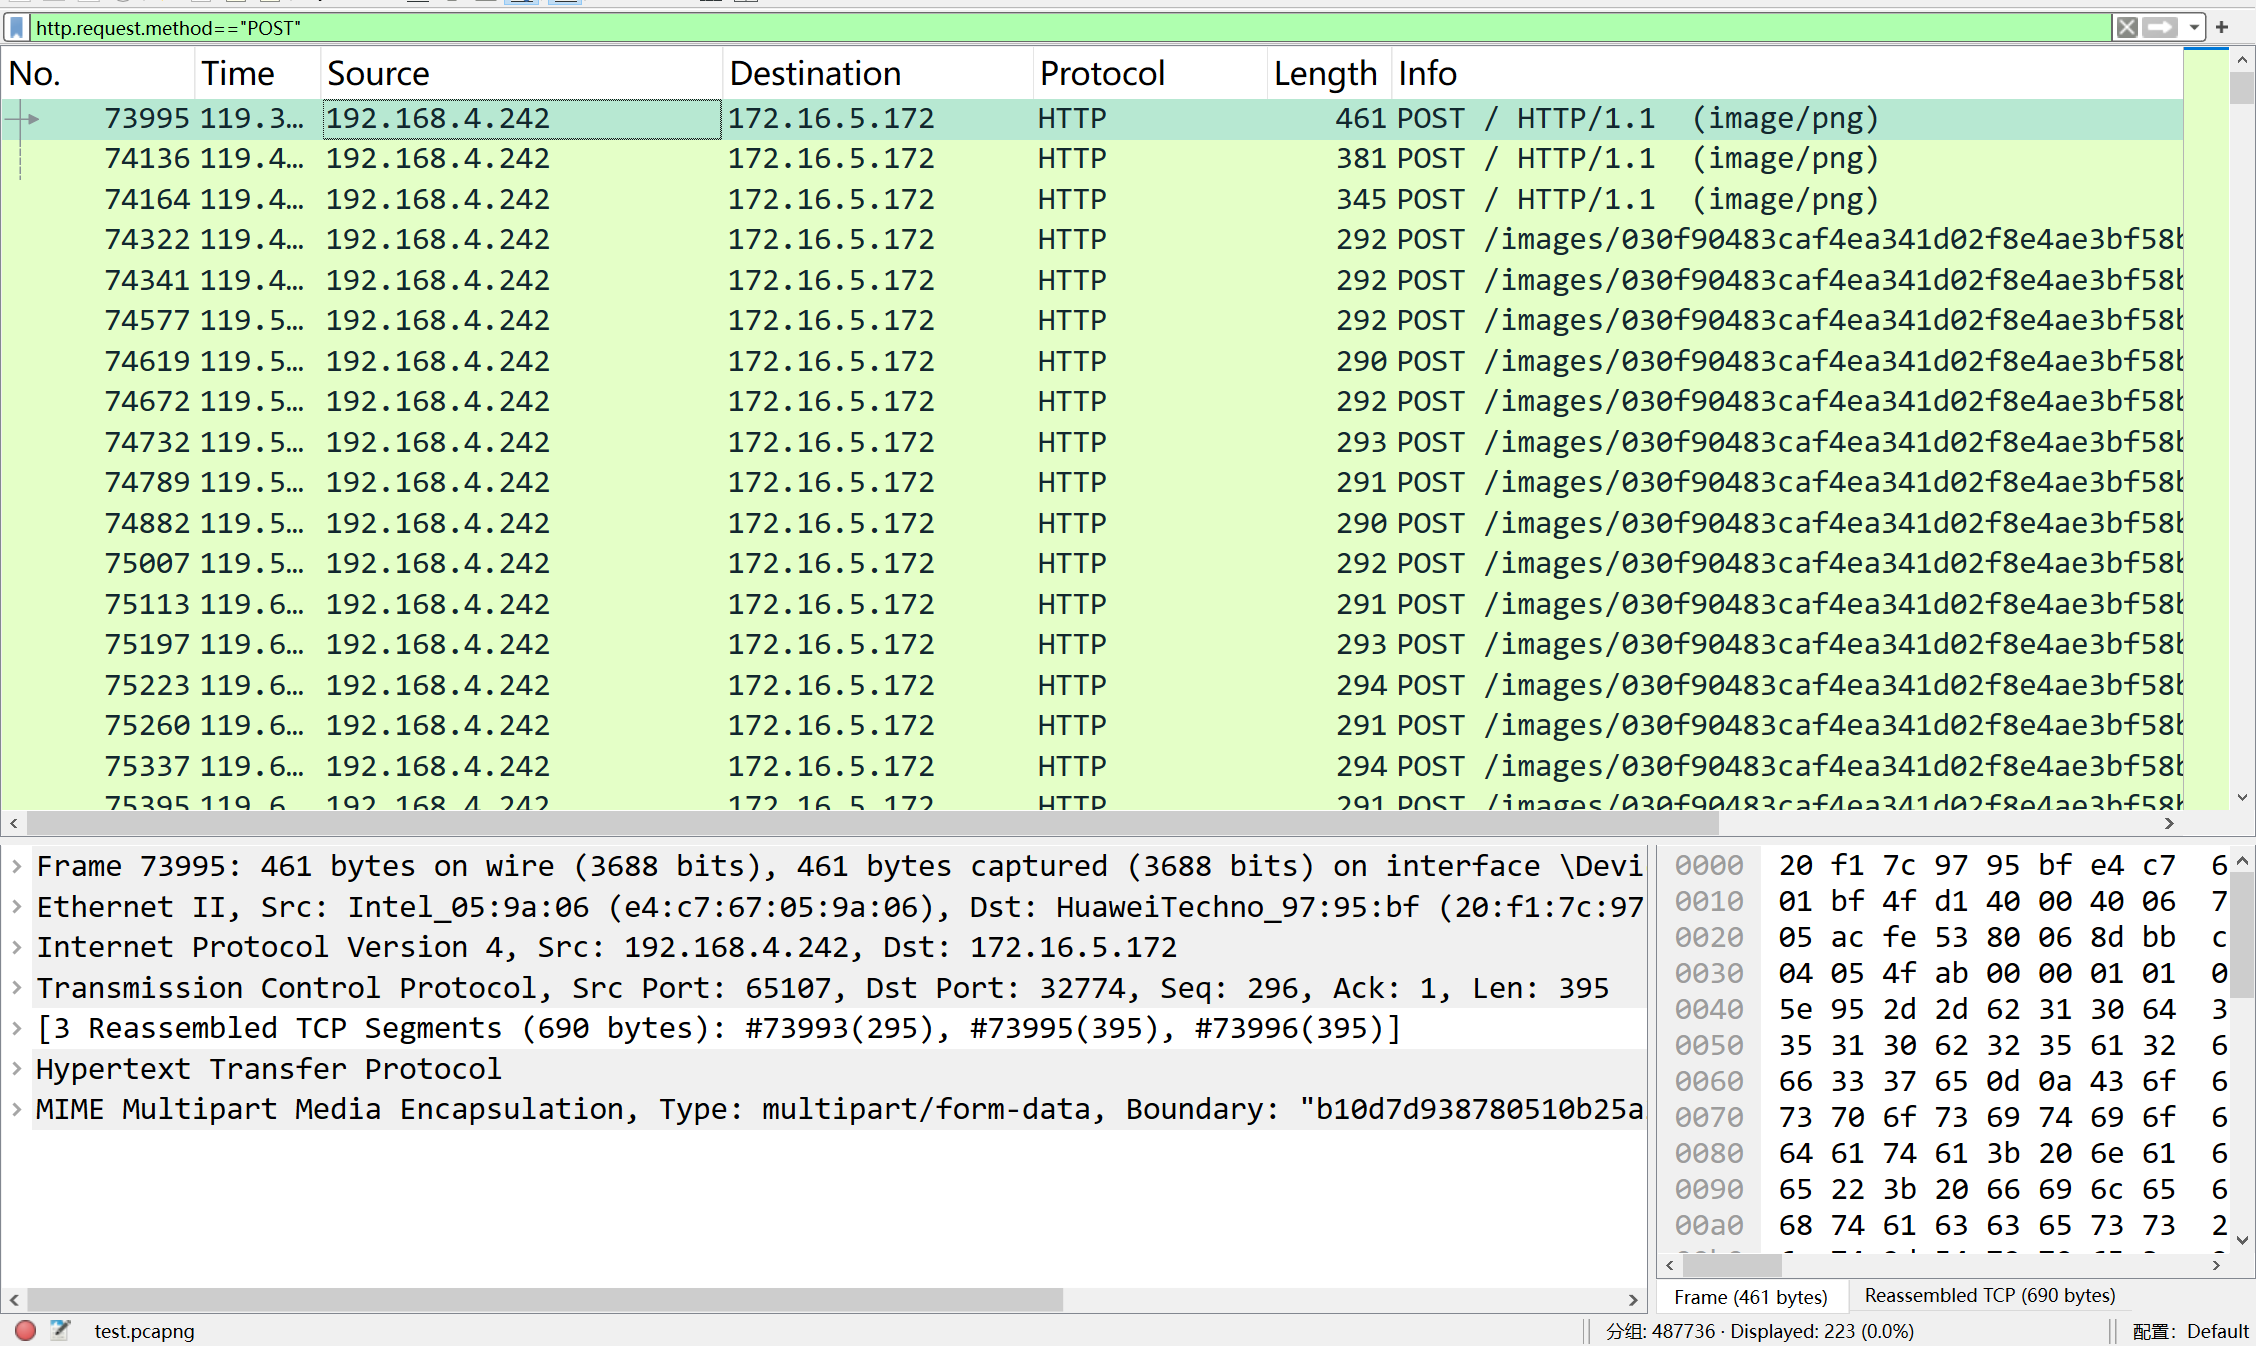Viewport: 2256px width, 1346px height.
Task: Switch to Reassembled TCP (690 bytes) tab
Action: [x=1989, y=1296]
